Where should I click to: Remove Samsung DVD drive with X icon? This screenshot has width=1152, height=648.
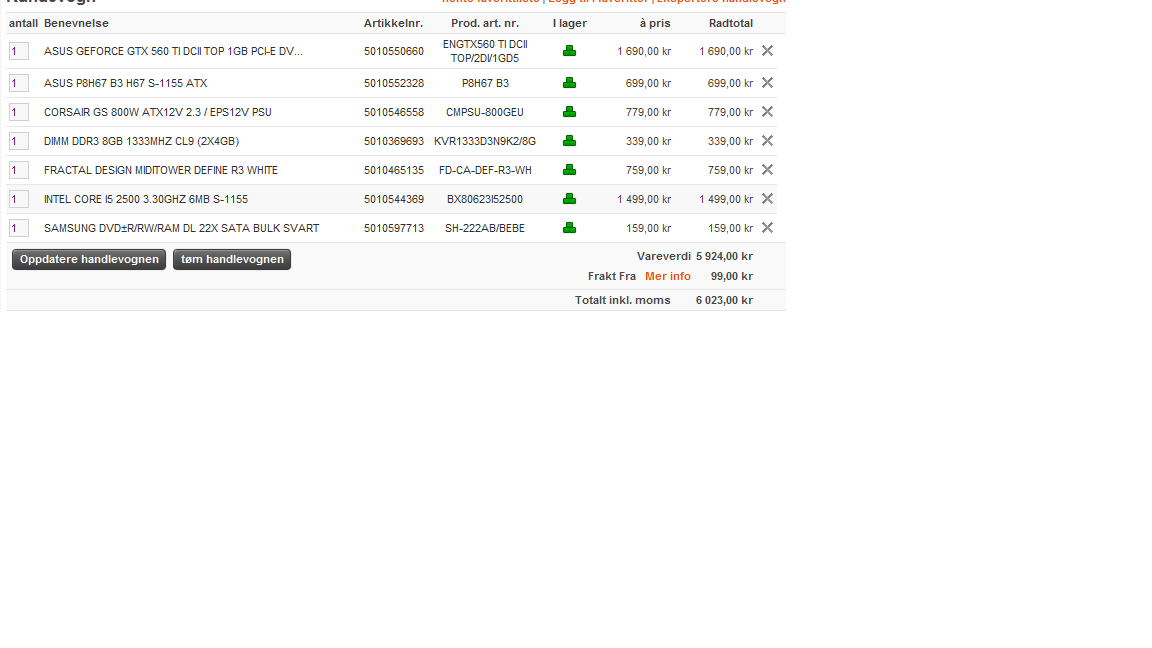point(767,228)
